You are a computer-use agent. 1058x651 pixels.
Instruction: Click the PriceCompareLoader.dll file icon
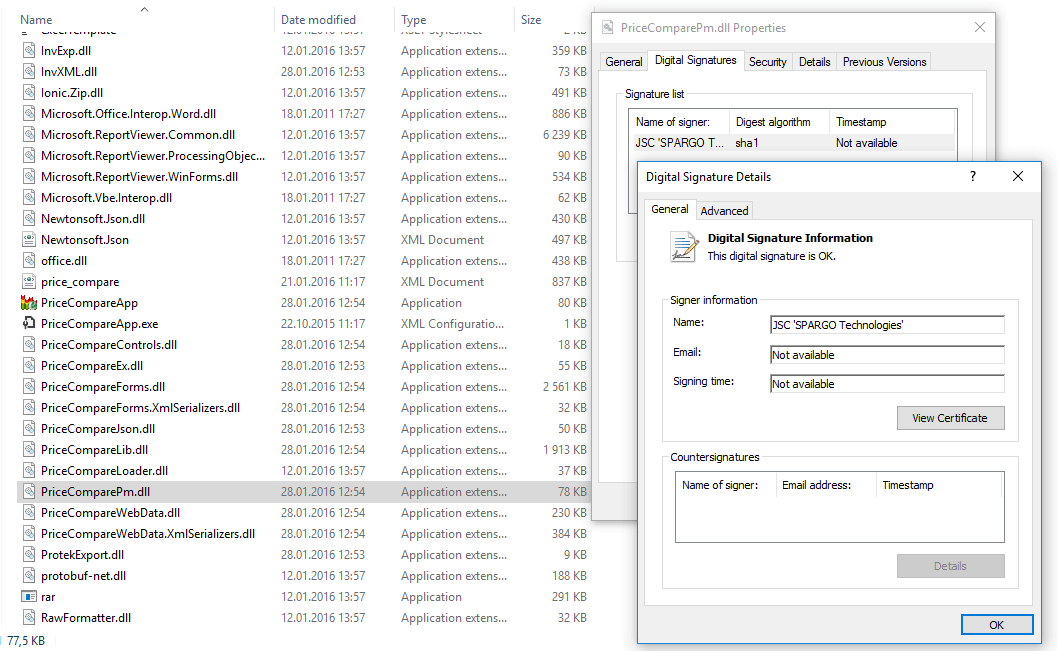(29, 470)
